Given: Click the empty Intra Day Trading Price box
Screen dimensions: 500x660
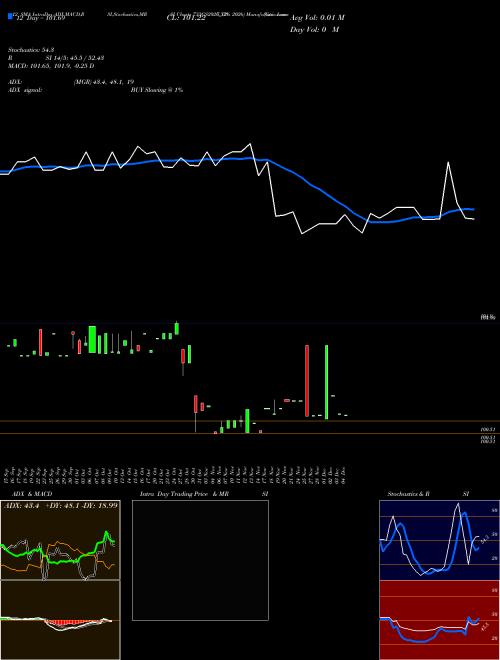Looking at the screenshot, I should point(200,560).
